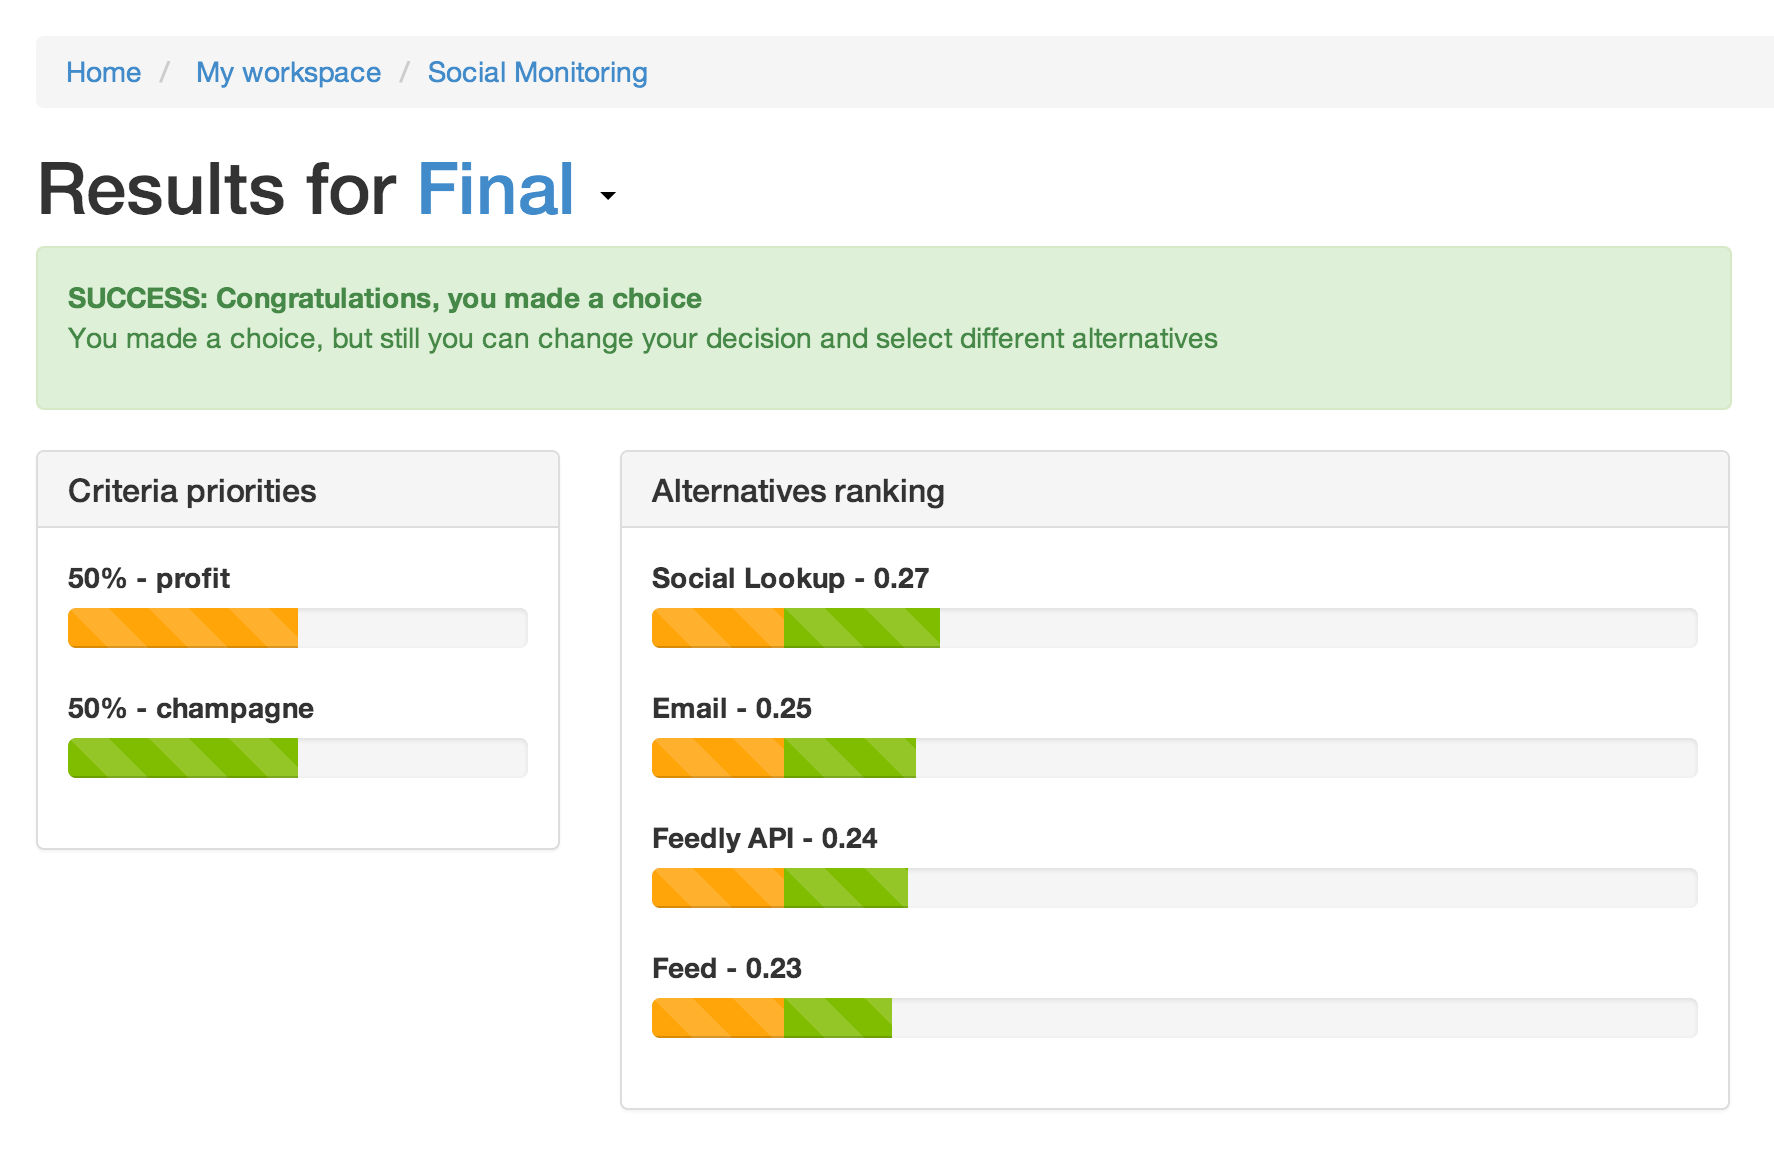Expand the dropdown caret beside Final
Image resolution: width=1774 pixels, height=1170 pixels.
point(607,196)
